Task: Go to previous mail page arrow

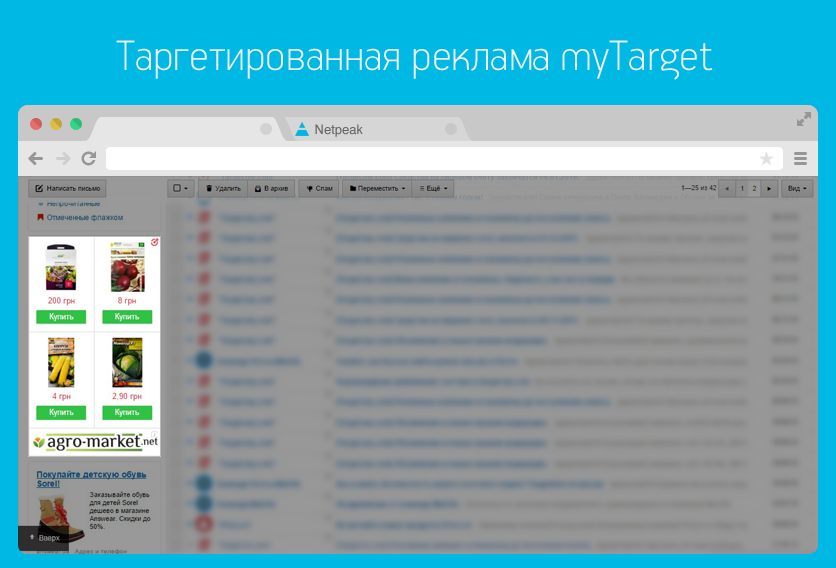Action: tap(727, 188)
